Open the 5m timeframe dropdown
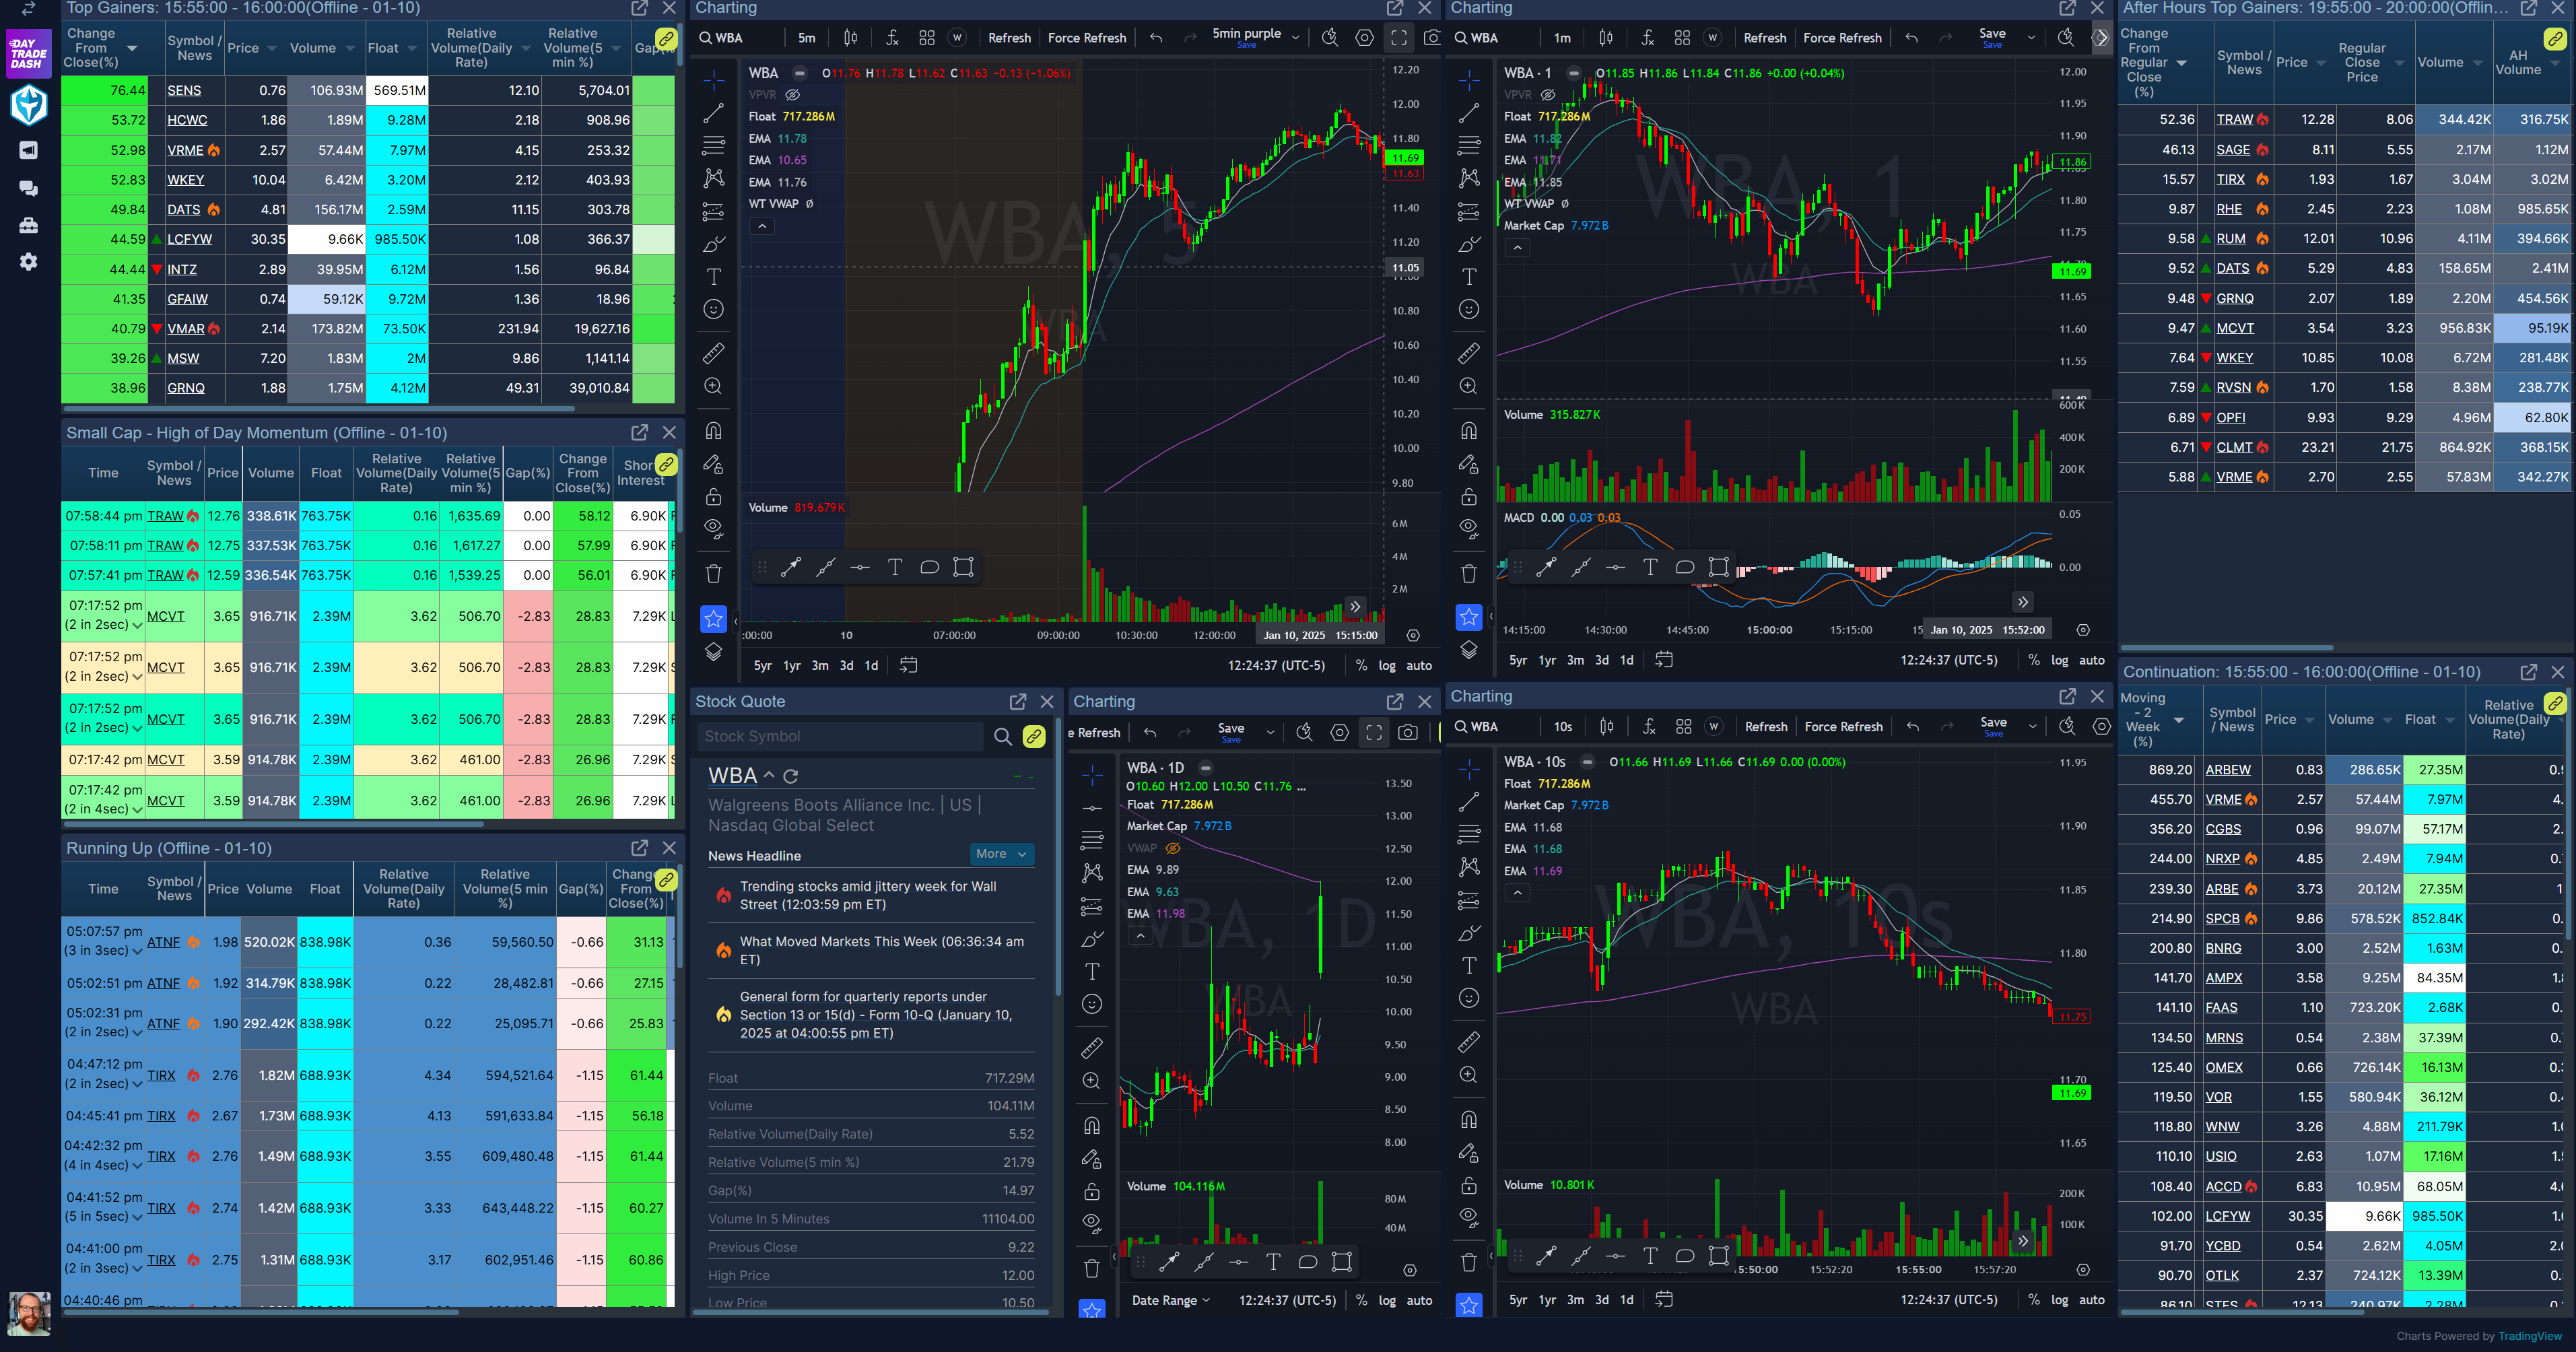Screen dimensions: 2576x1352 point(806,38)
